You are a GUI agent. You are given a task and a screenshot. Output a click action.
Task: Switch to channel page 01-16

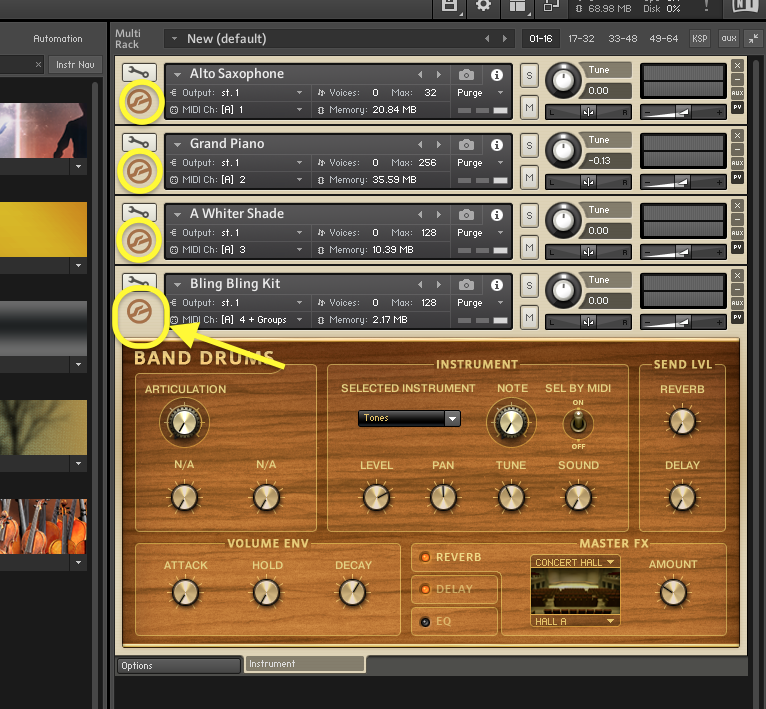[541, 39]
